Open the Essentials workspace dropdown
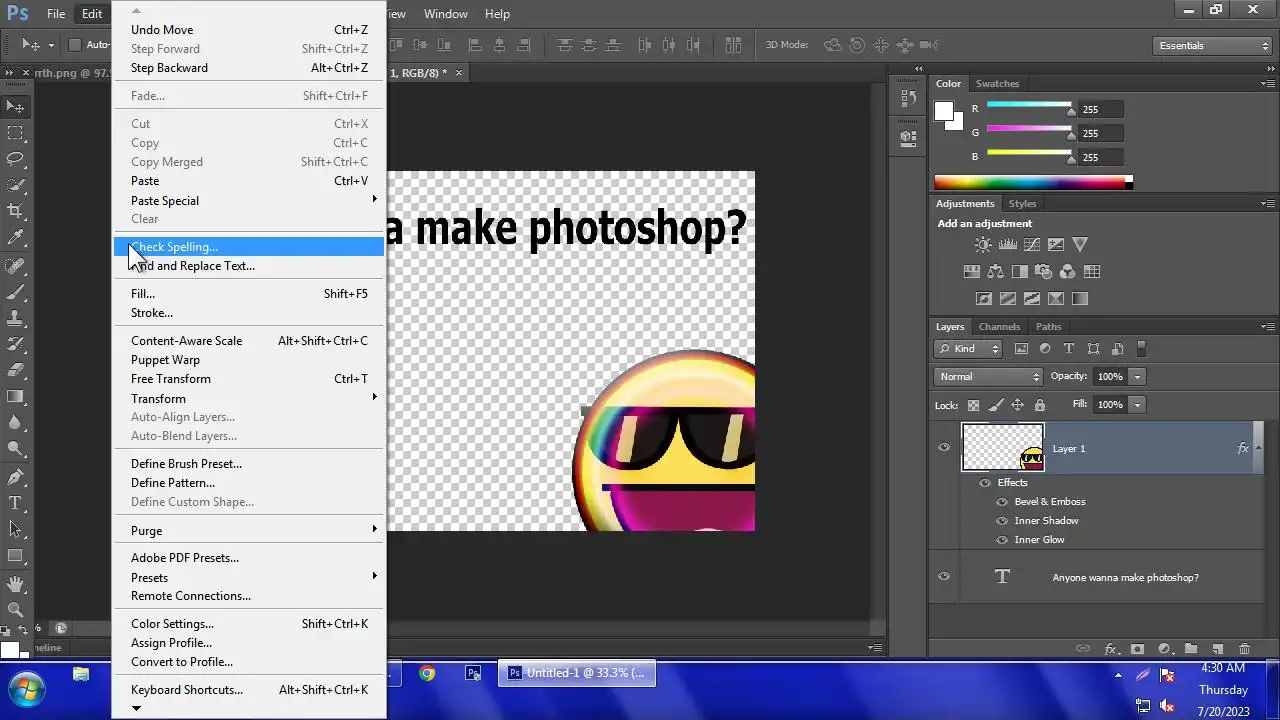This screenshot has width=1280, height=720. (x=1212, y=45)
